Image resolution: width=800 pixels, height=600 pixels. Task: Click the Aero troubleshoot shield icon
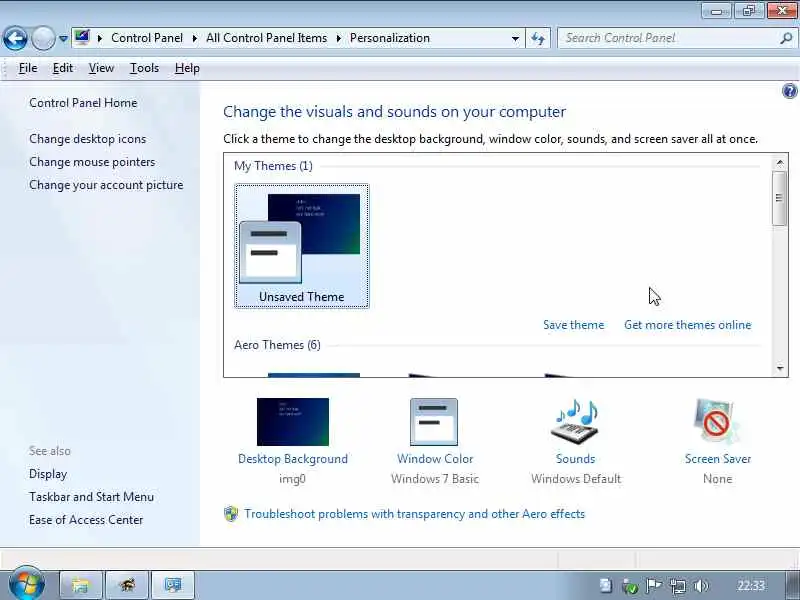(231, 514)
